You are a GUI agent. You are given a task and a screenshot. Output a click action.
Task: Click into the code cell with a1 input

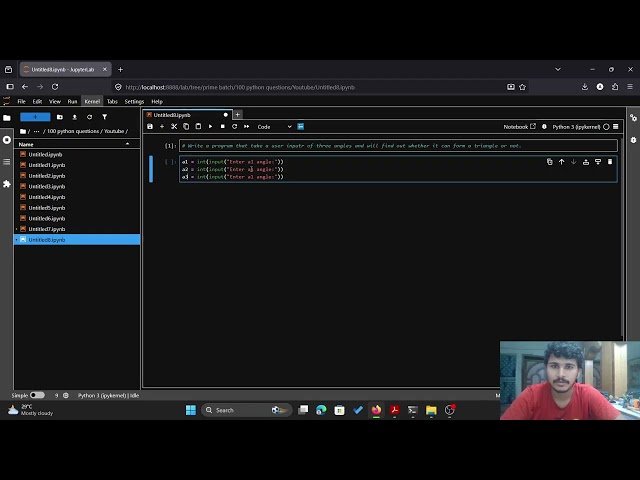click(x=398, y=169)
